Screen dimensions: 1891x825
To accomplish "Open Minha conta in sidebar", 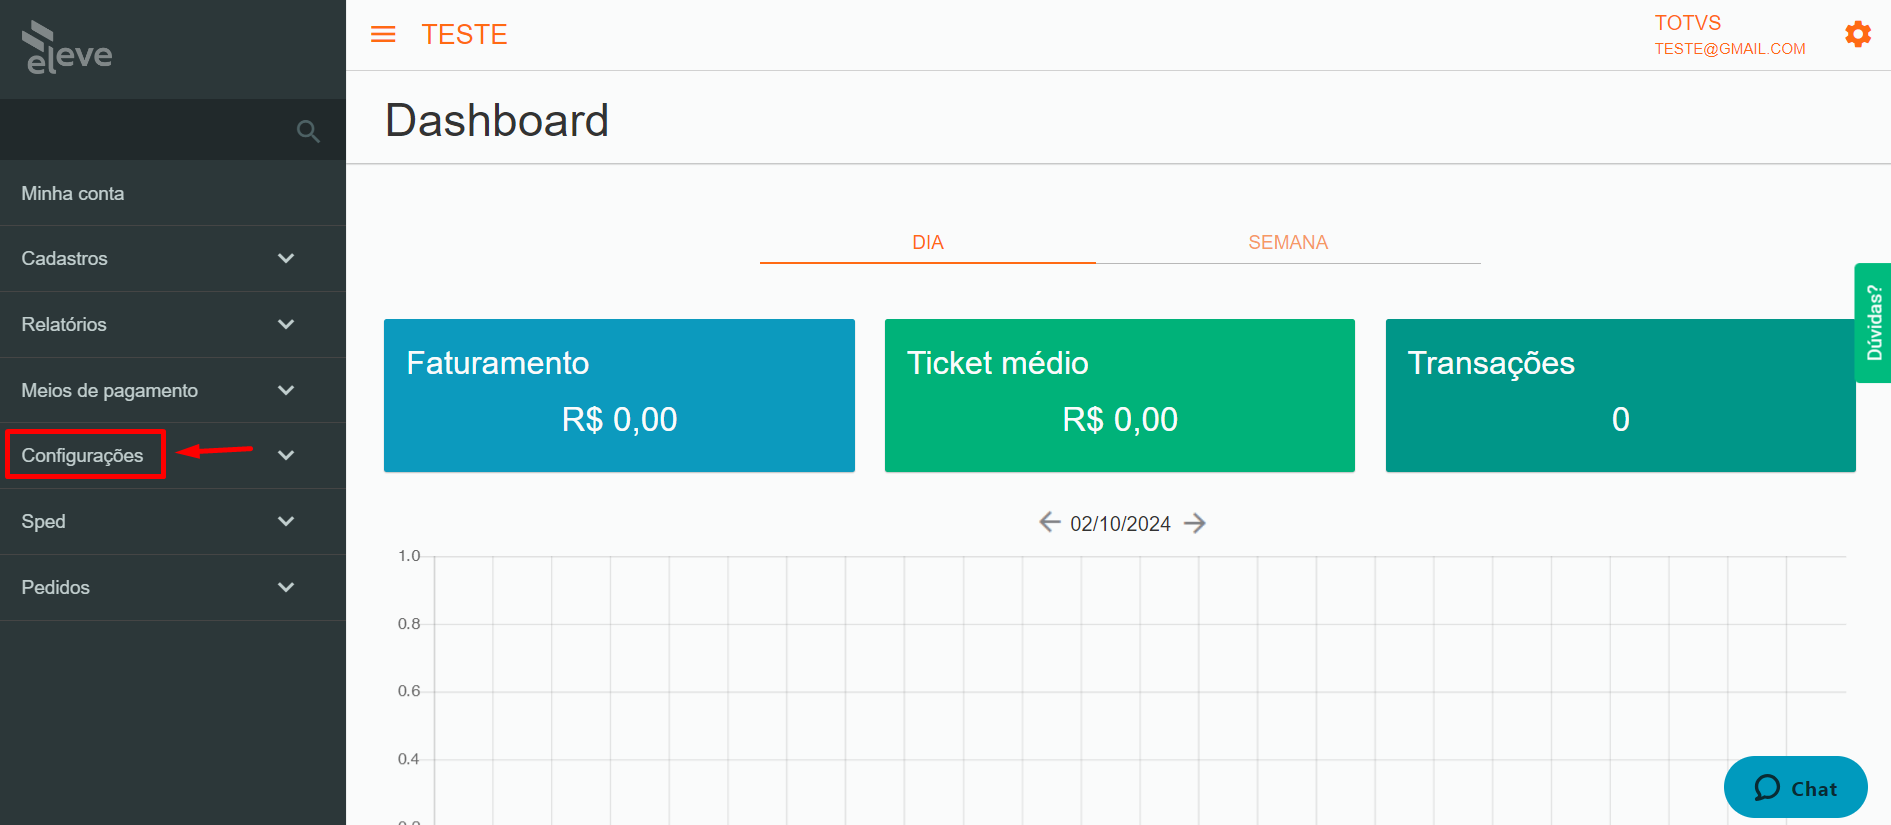I will coord(173,193).
